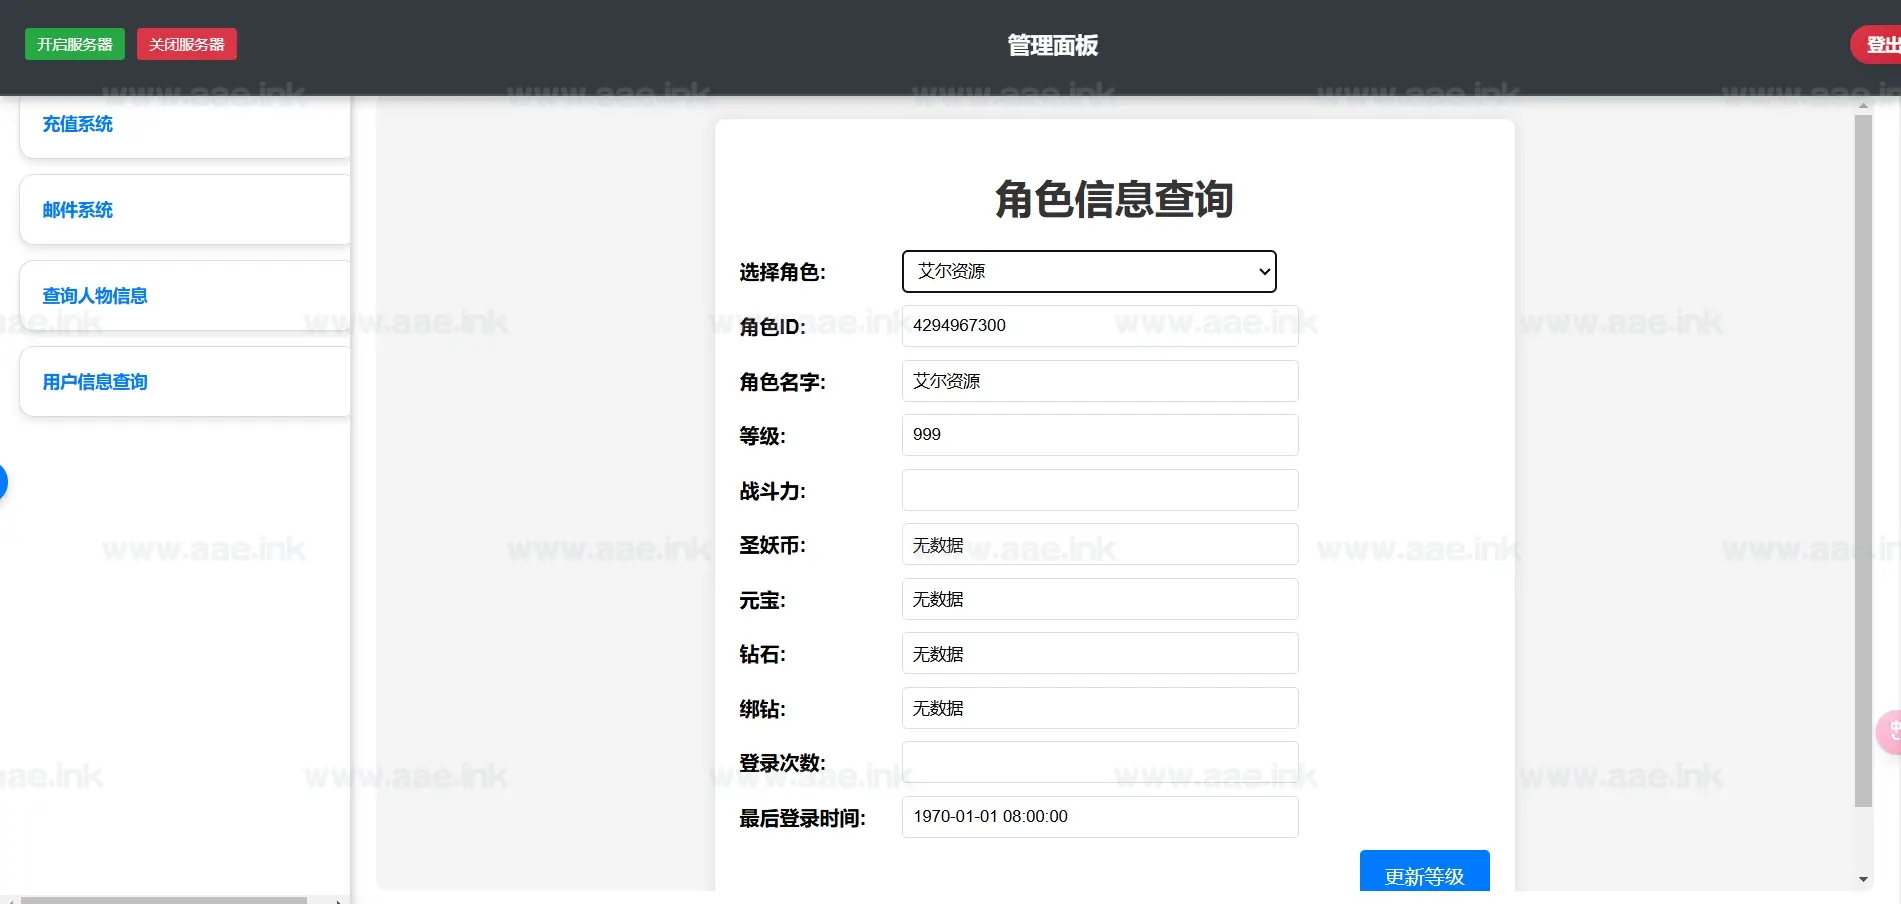
Task: Click the 元宝 input field
Action: tap(1100, 599)
